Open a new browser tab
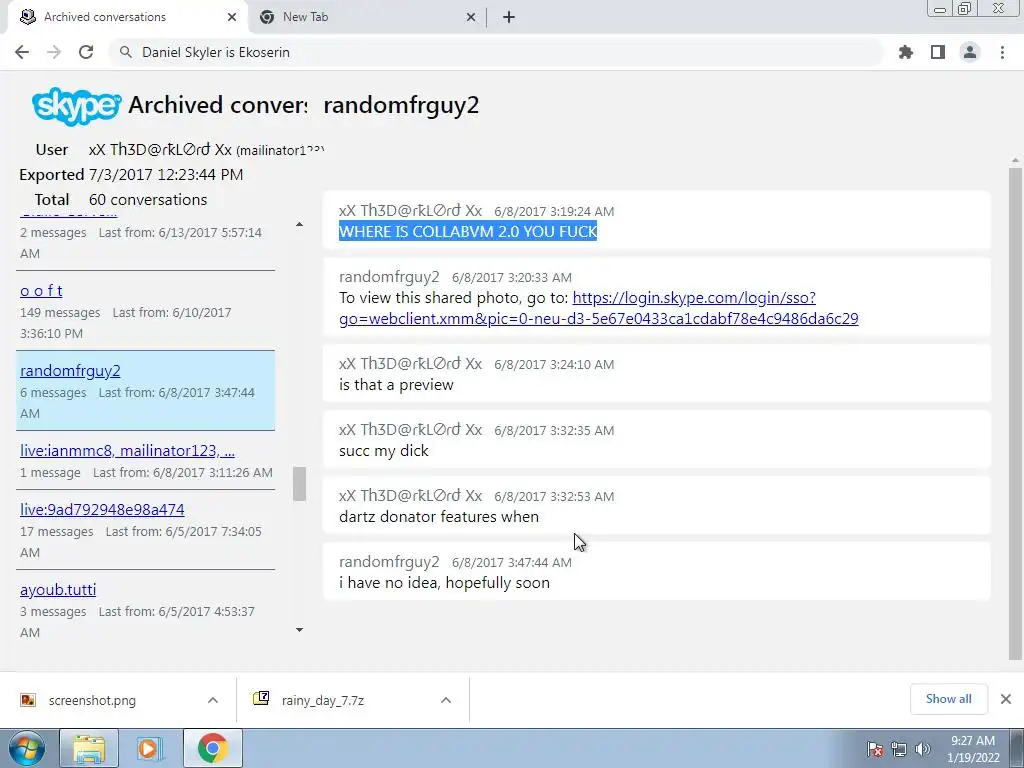Screen dimensions: 1024x768 (x=509, y=17)
